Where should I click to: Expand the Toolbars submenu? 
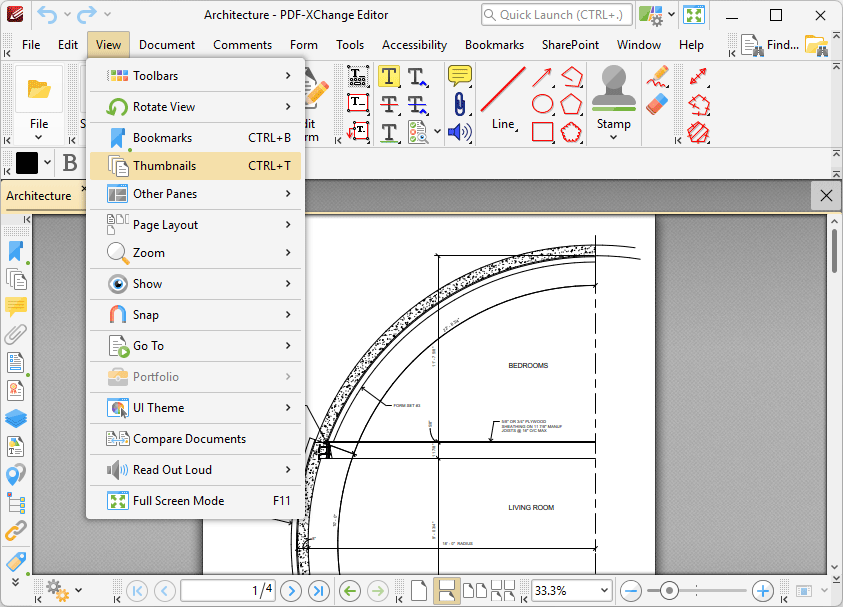195,76
